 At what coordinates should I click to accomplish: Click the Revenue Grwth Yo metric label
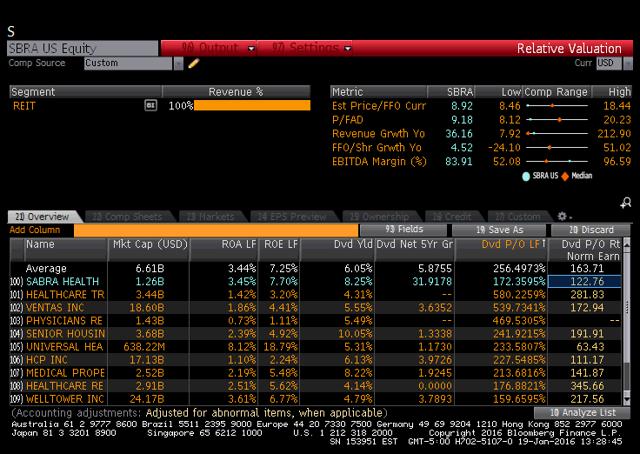click(378, 134)
